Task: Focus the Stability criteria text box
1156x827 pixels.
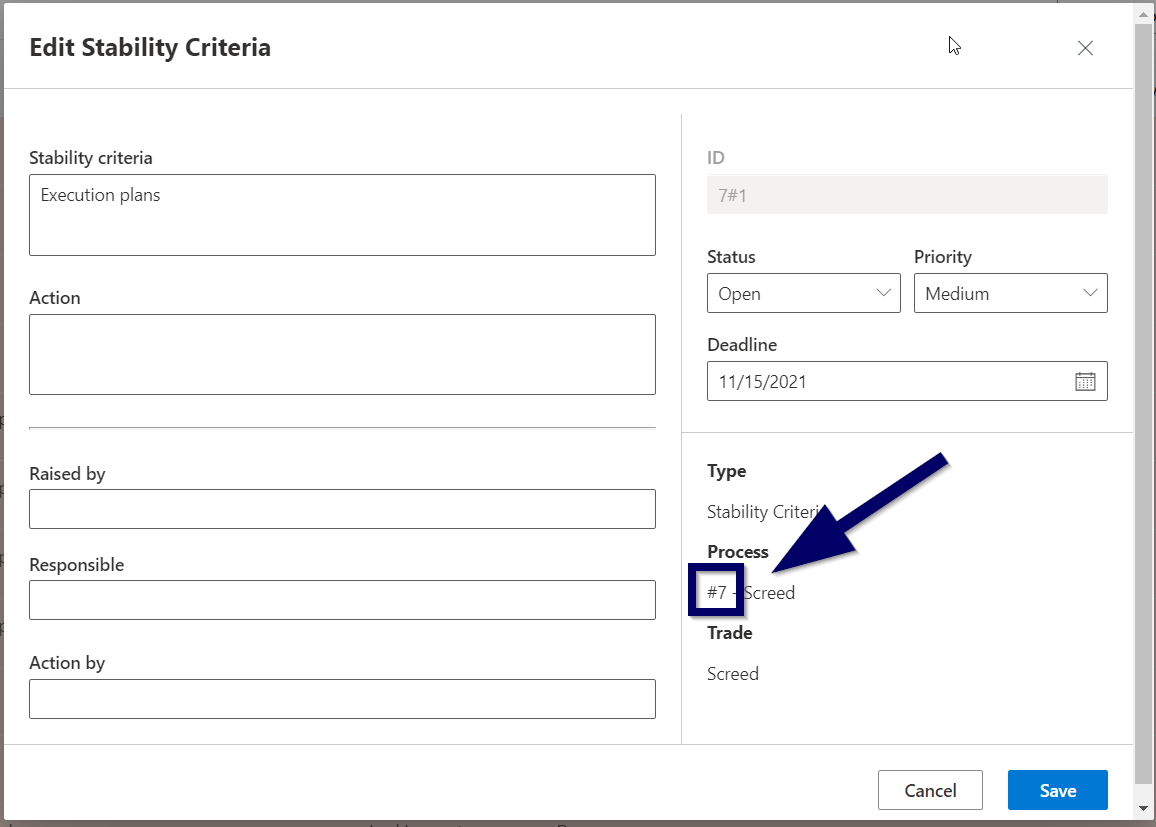Action: [342, 215]
